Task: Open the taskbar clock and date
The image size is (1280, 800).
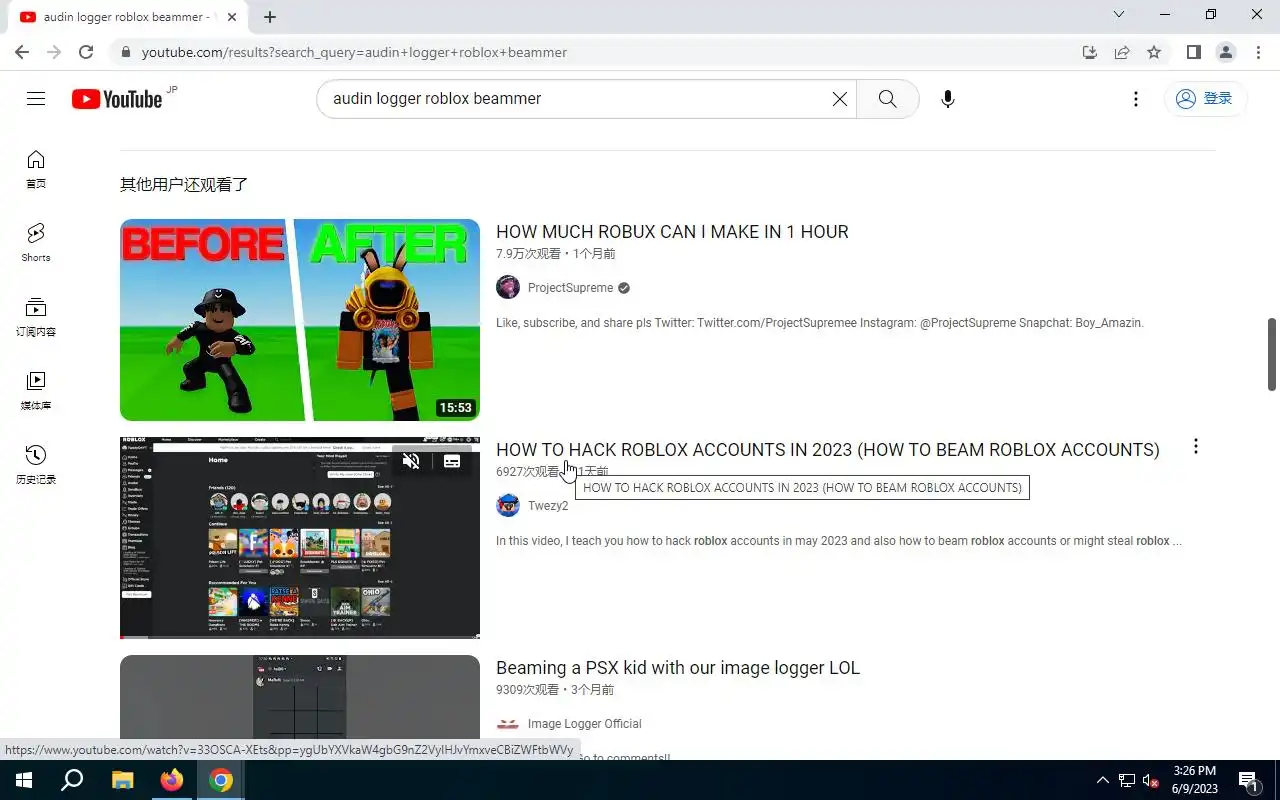Action: [x=1195, y=780]
